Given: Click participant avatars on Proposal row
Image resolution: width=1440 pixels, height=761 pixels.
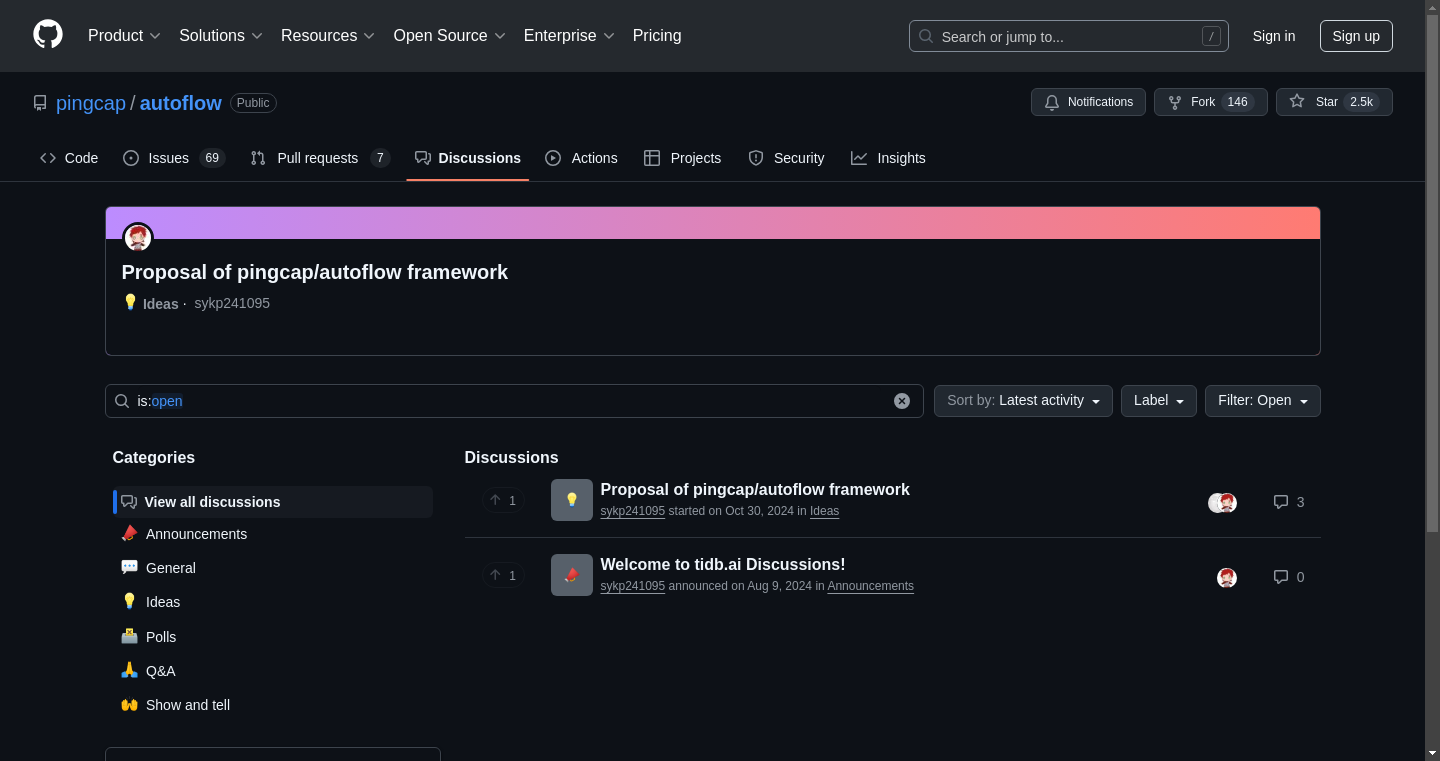Looking at the screenshot, I should 1222,503.
